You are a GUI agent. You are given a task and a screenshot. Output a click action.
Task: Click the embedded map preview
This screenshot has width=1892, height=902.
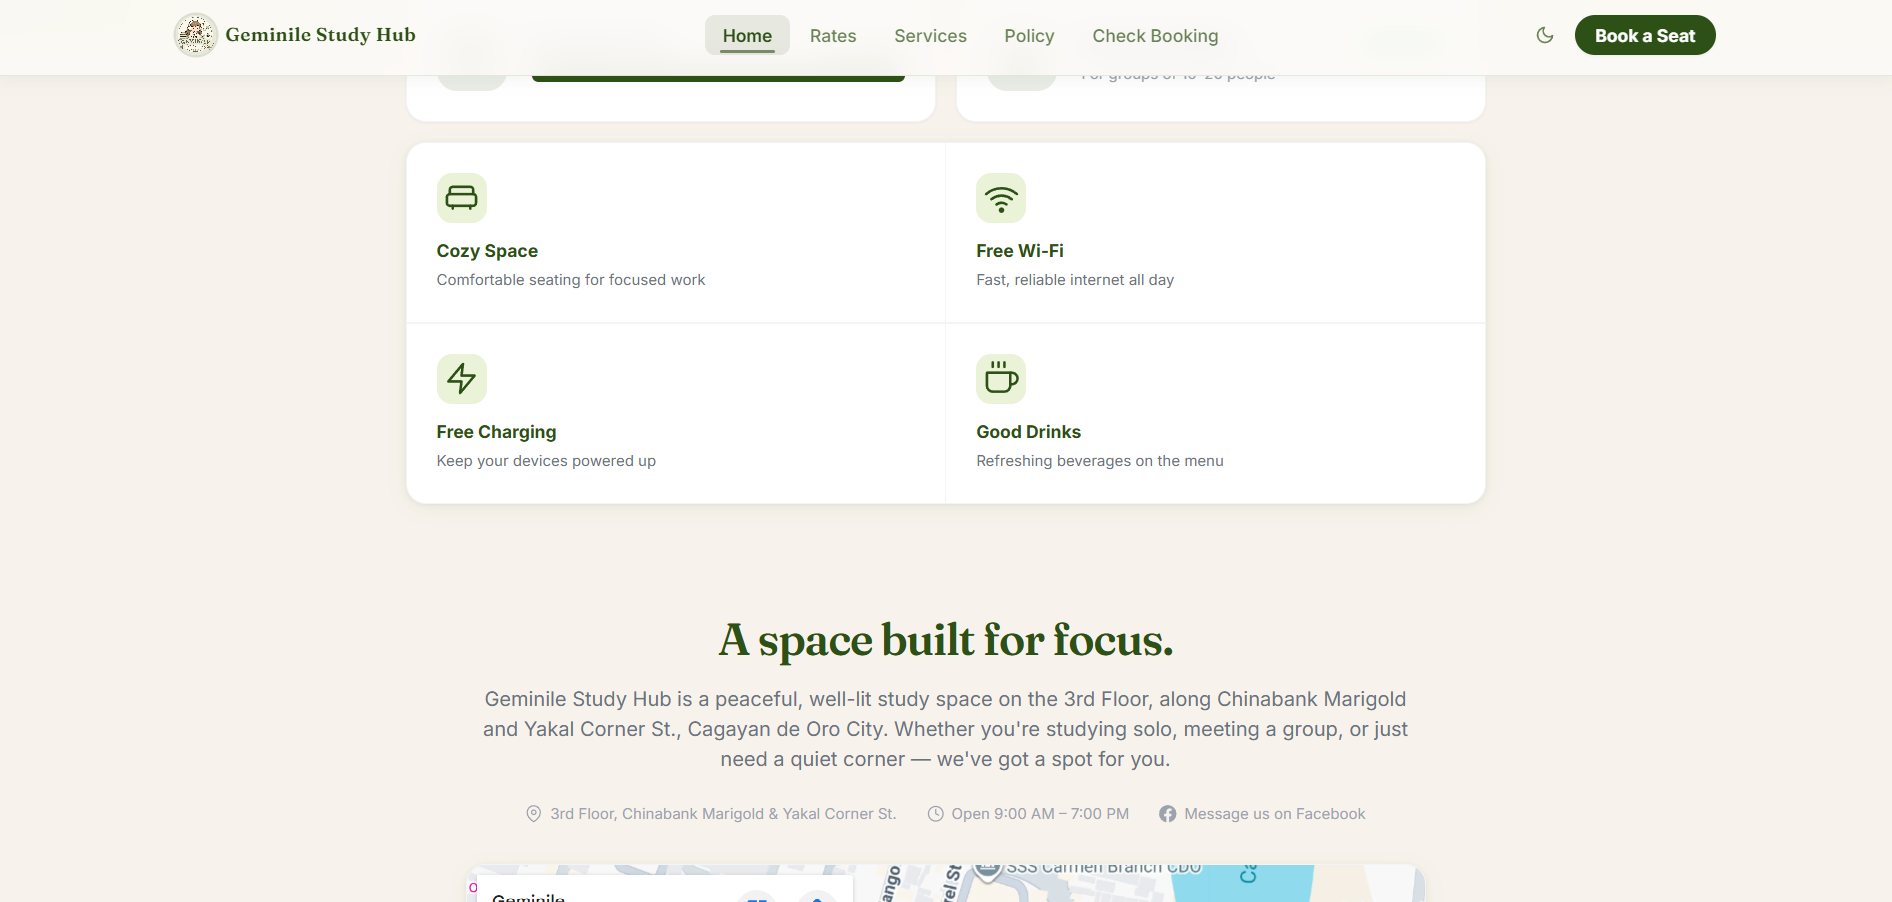[x=946, y=884]
